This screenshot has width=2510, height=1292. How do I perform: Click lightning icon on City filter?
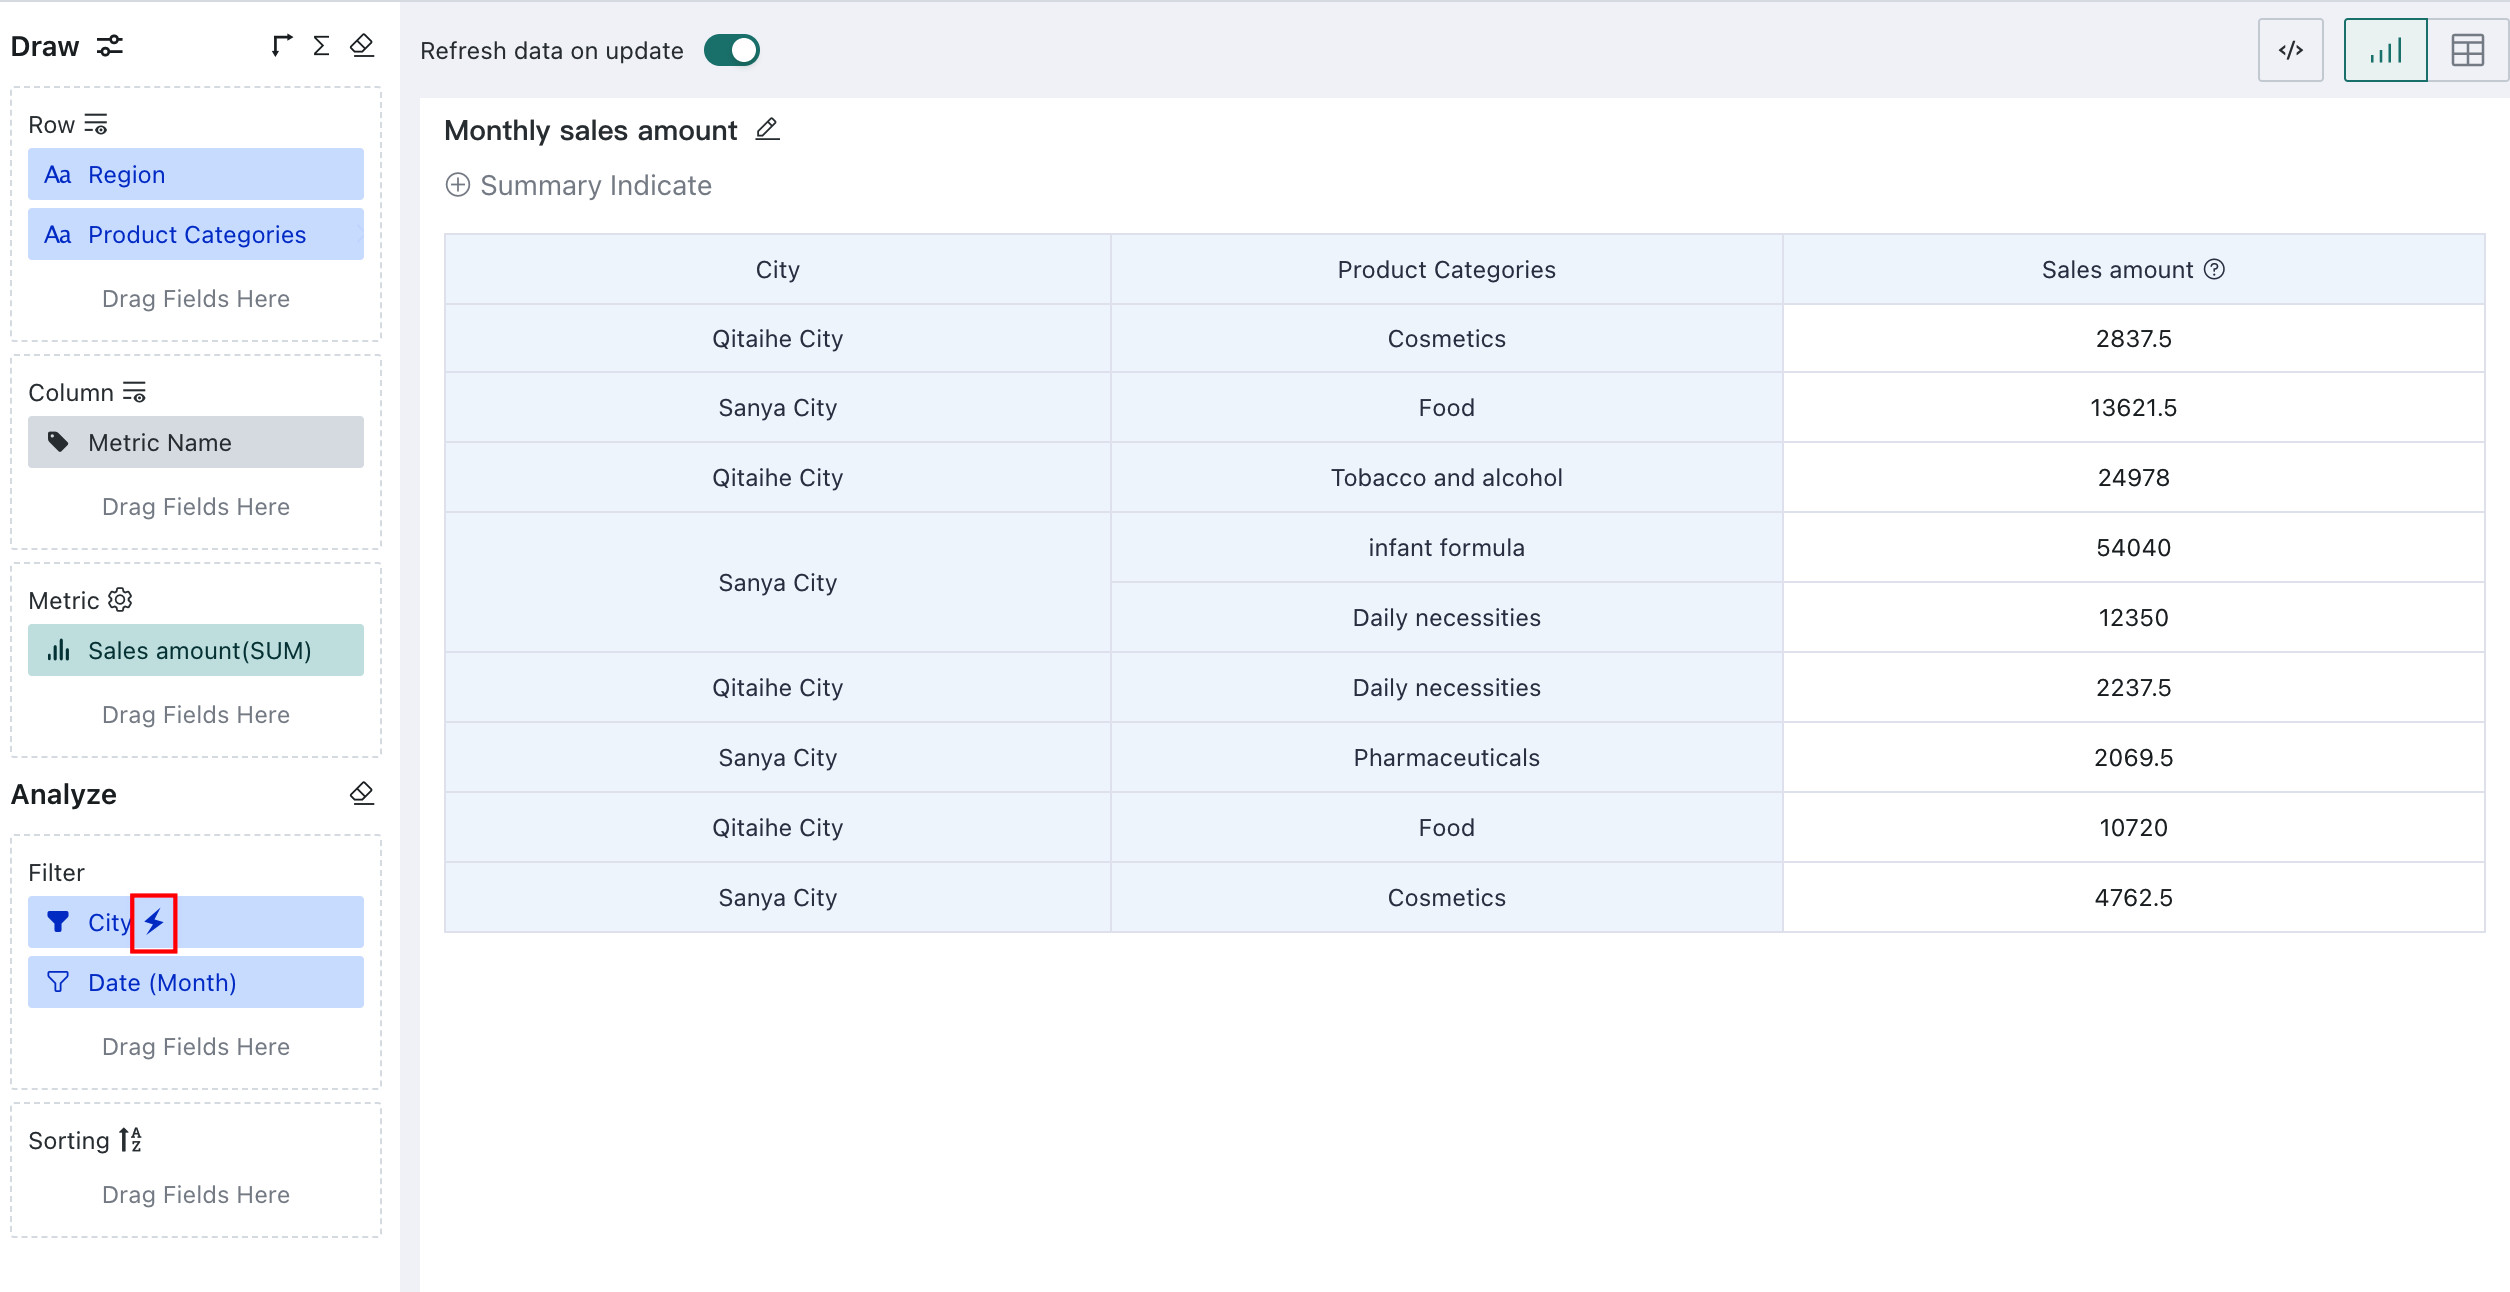pos(154,922)
